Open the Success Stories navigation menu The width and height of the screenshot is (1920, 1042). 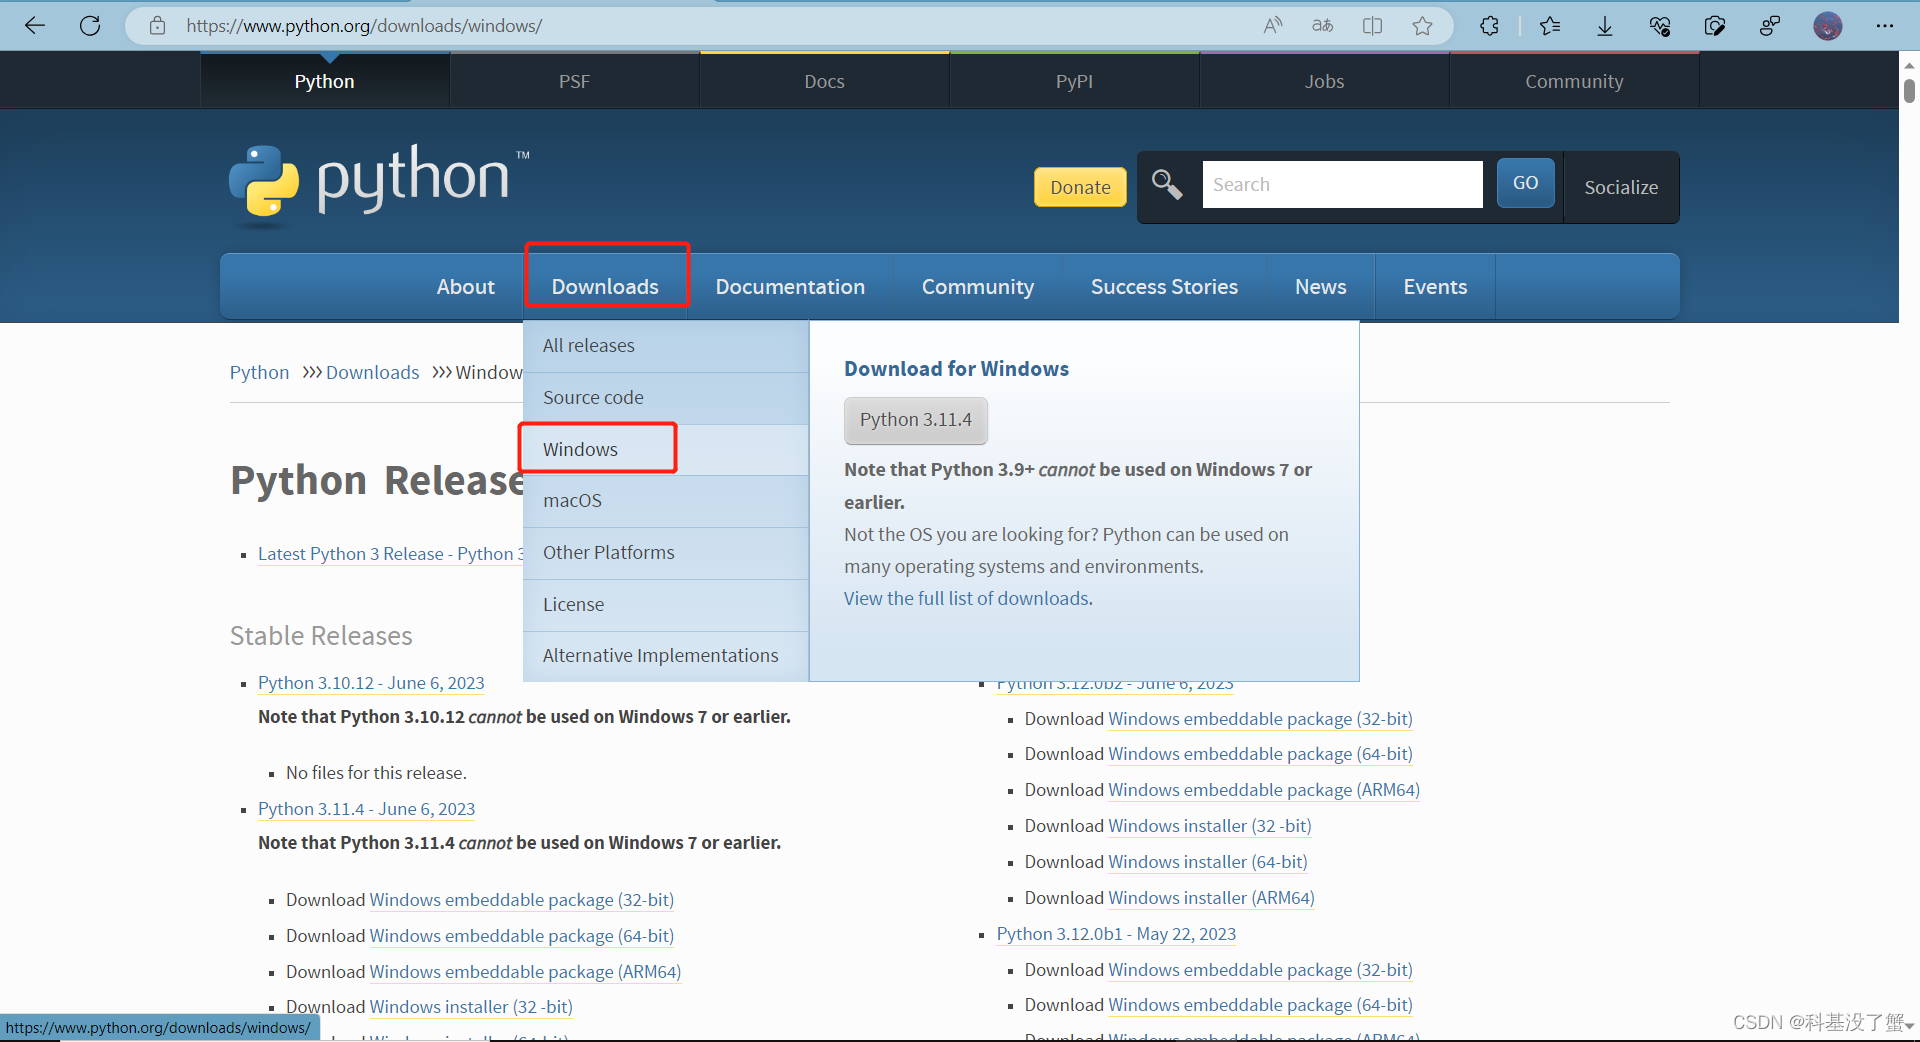(x=1164, y=287)
